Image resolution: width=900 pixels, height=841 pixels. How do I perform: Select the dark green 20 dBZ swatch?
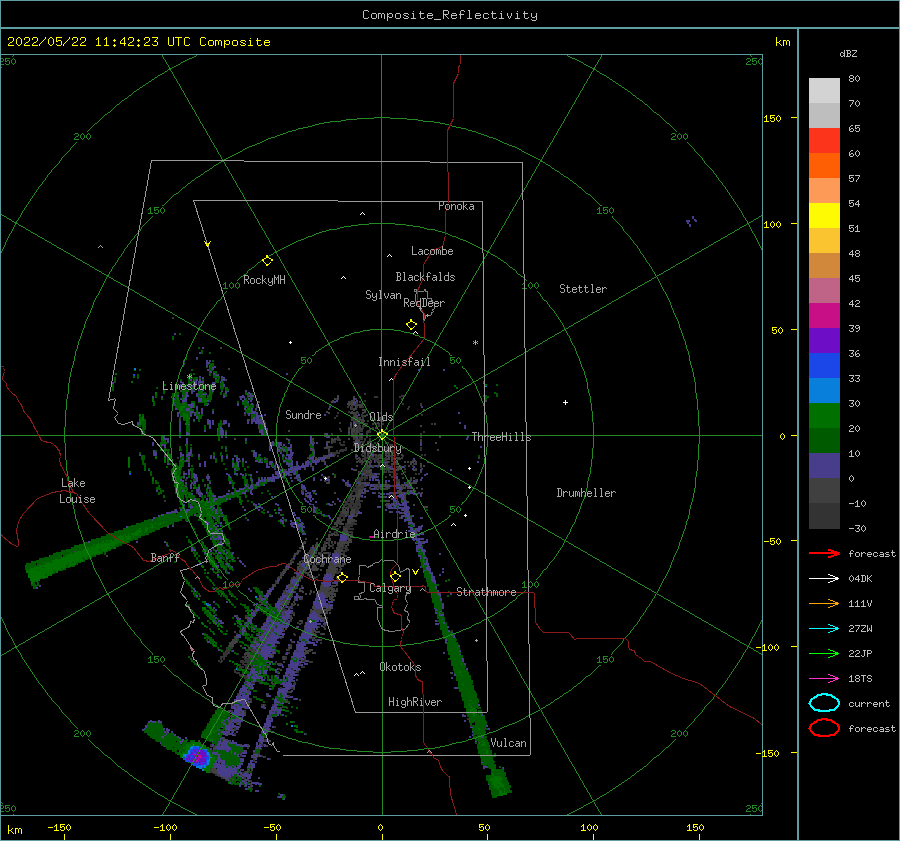824,440
